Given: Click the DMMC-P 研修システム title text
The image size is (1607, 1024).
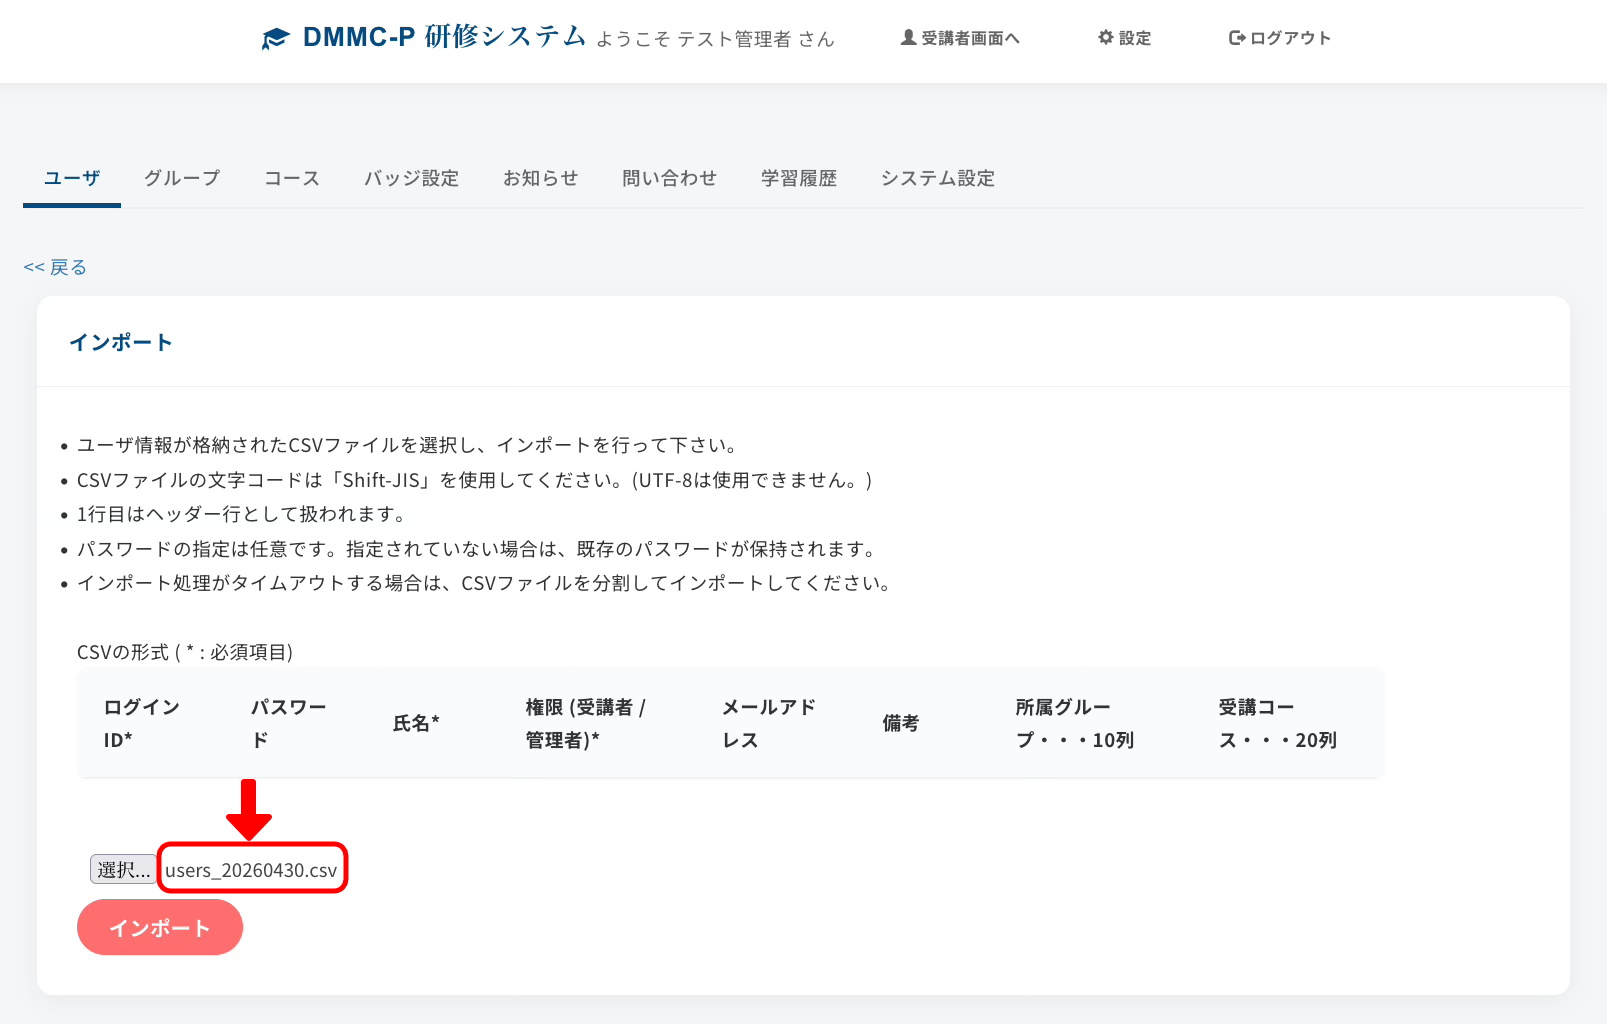Looking at the screenshot, I should 444,37.
